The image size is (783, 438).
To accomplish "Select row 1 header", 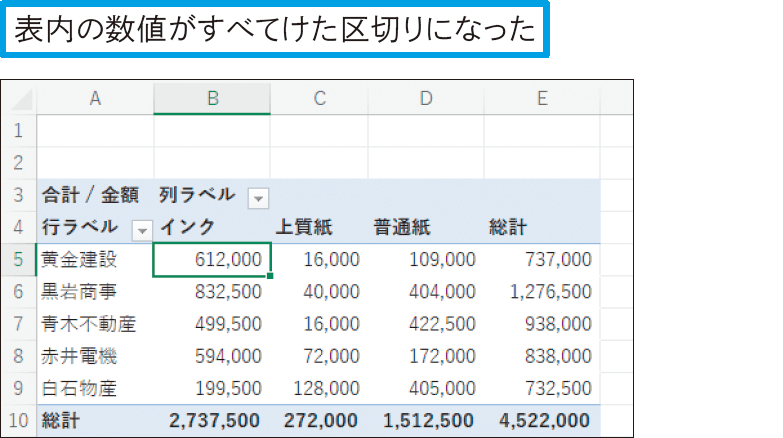I will point(18,131).
